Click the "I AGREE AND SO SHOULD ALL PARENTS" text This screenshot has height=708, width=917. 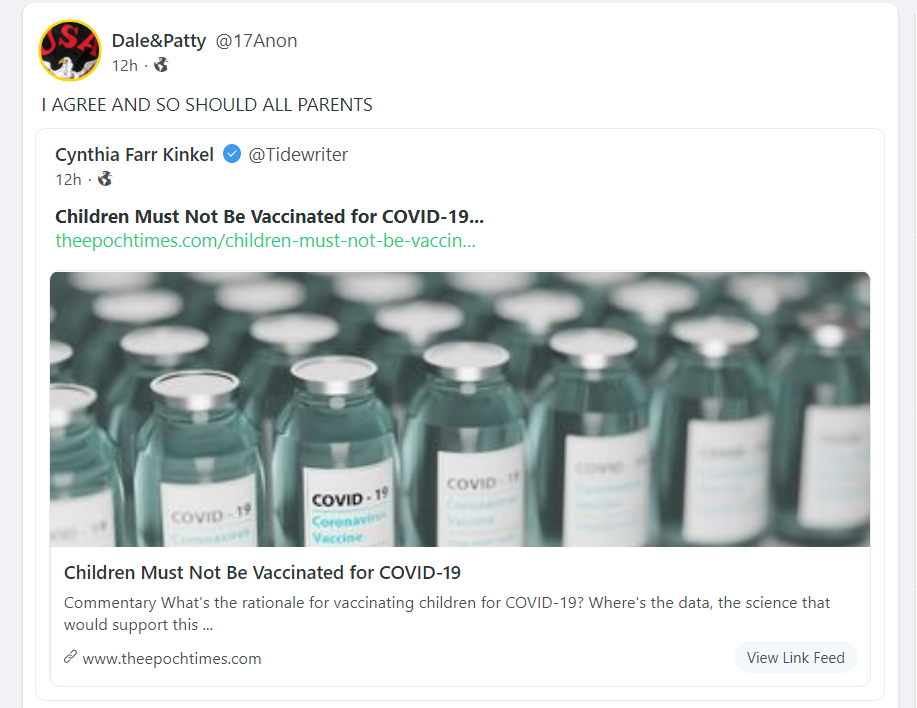point(207,104)
